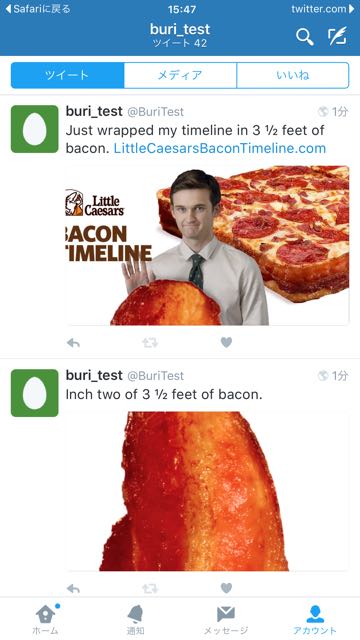Open the 通知 notifications tab
The width and height of the screenshot is (360, 640).
[x=135, y=619]
